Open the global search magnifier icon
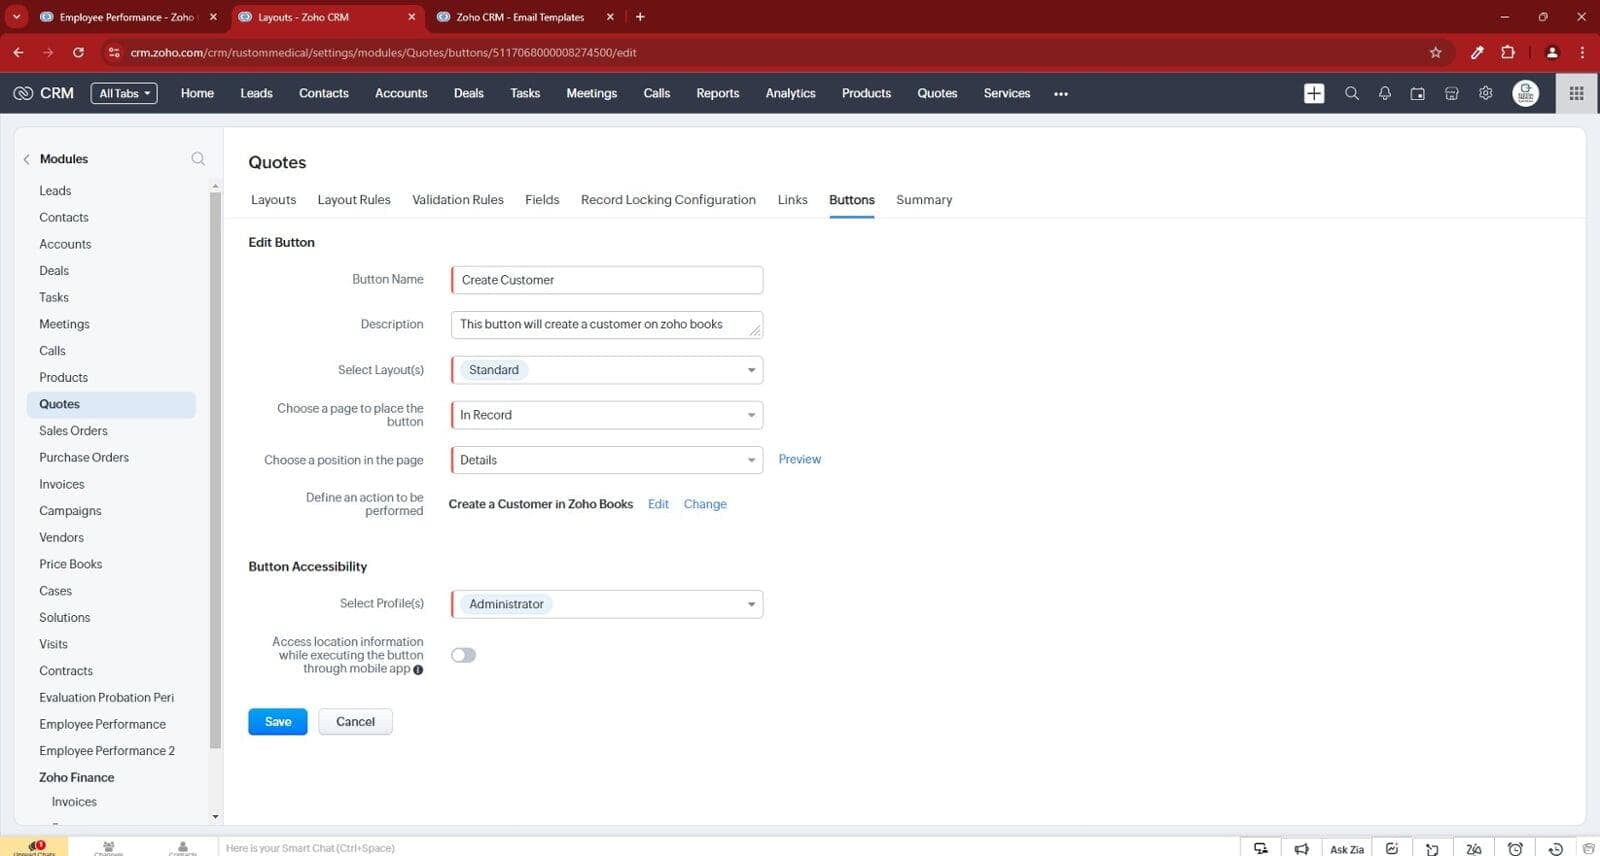The height and width of the screenshot is (856, 1600). click(x=1351, y=93)
